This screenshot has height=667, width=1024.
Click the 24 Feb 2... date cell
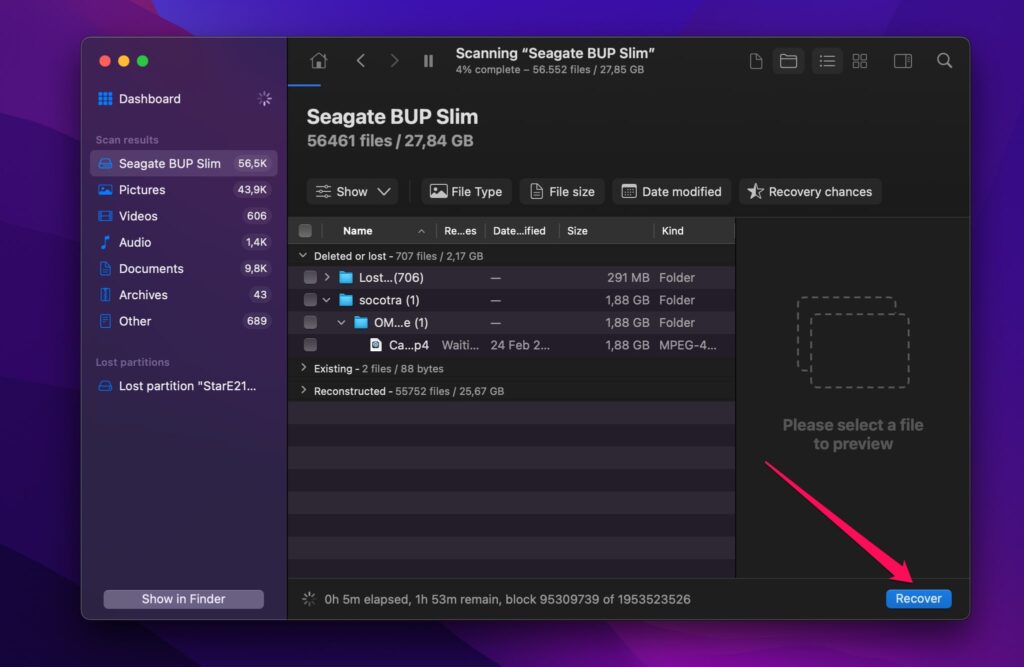(x=520, y=345)
